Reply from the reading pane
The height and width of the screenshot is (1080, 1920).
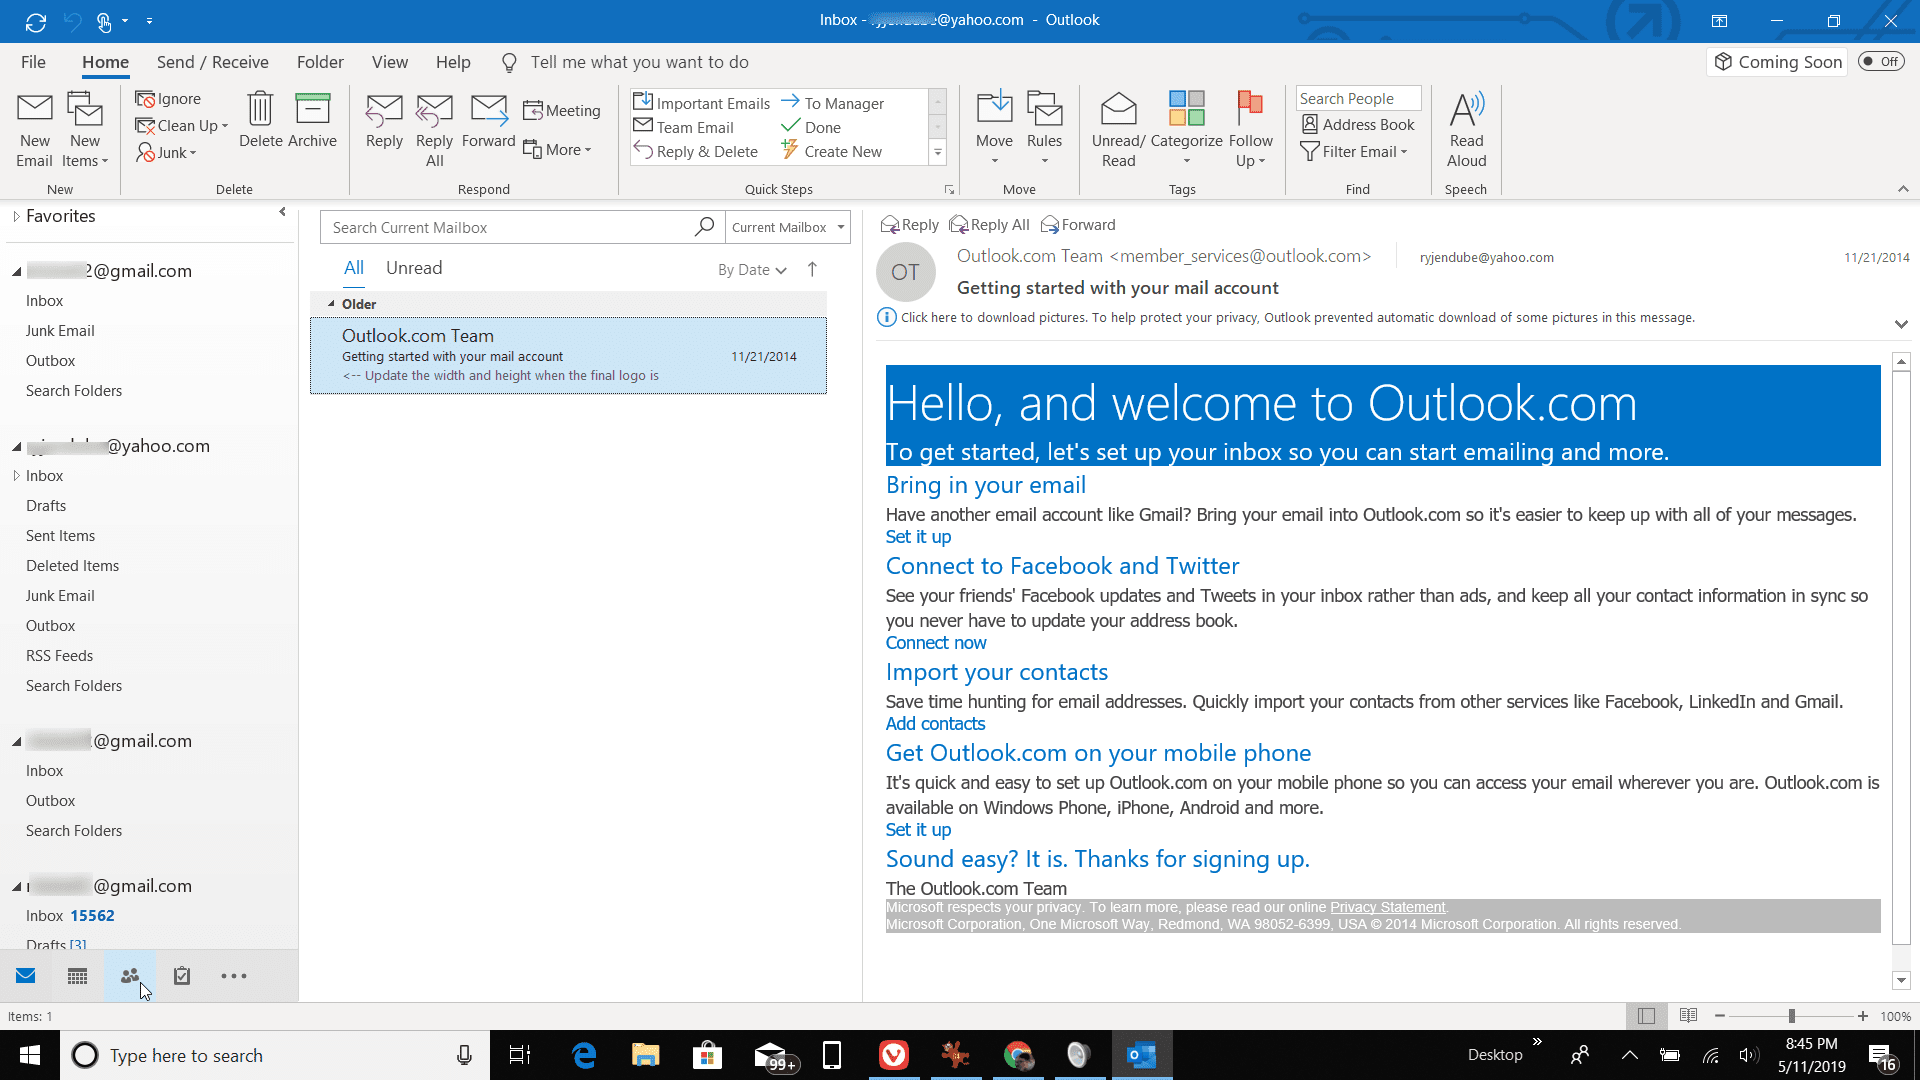point(909,225)
